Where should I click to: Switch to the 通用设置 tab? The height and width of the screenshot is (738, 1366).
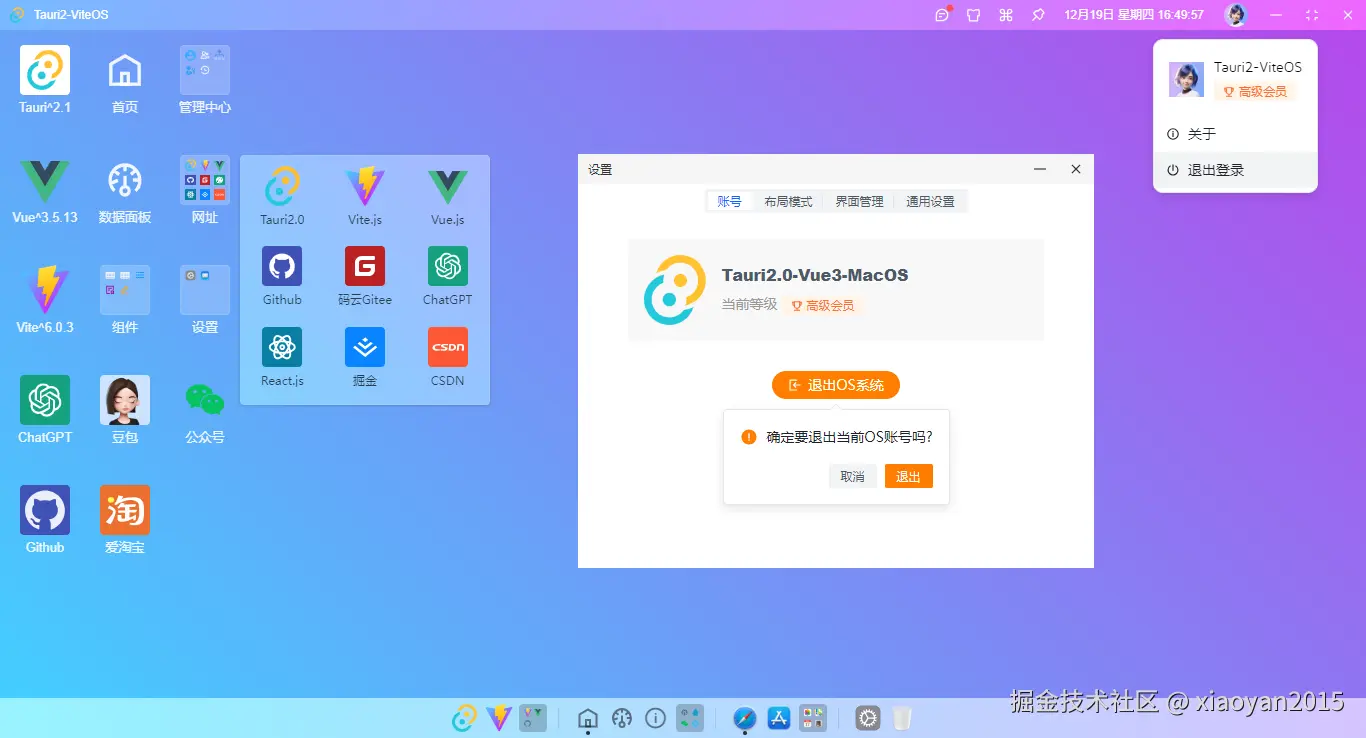pyautogui.click(x=930, y=201)
